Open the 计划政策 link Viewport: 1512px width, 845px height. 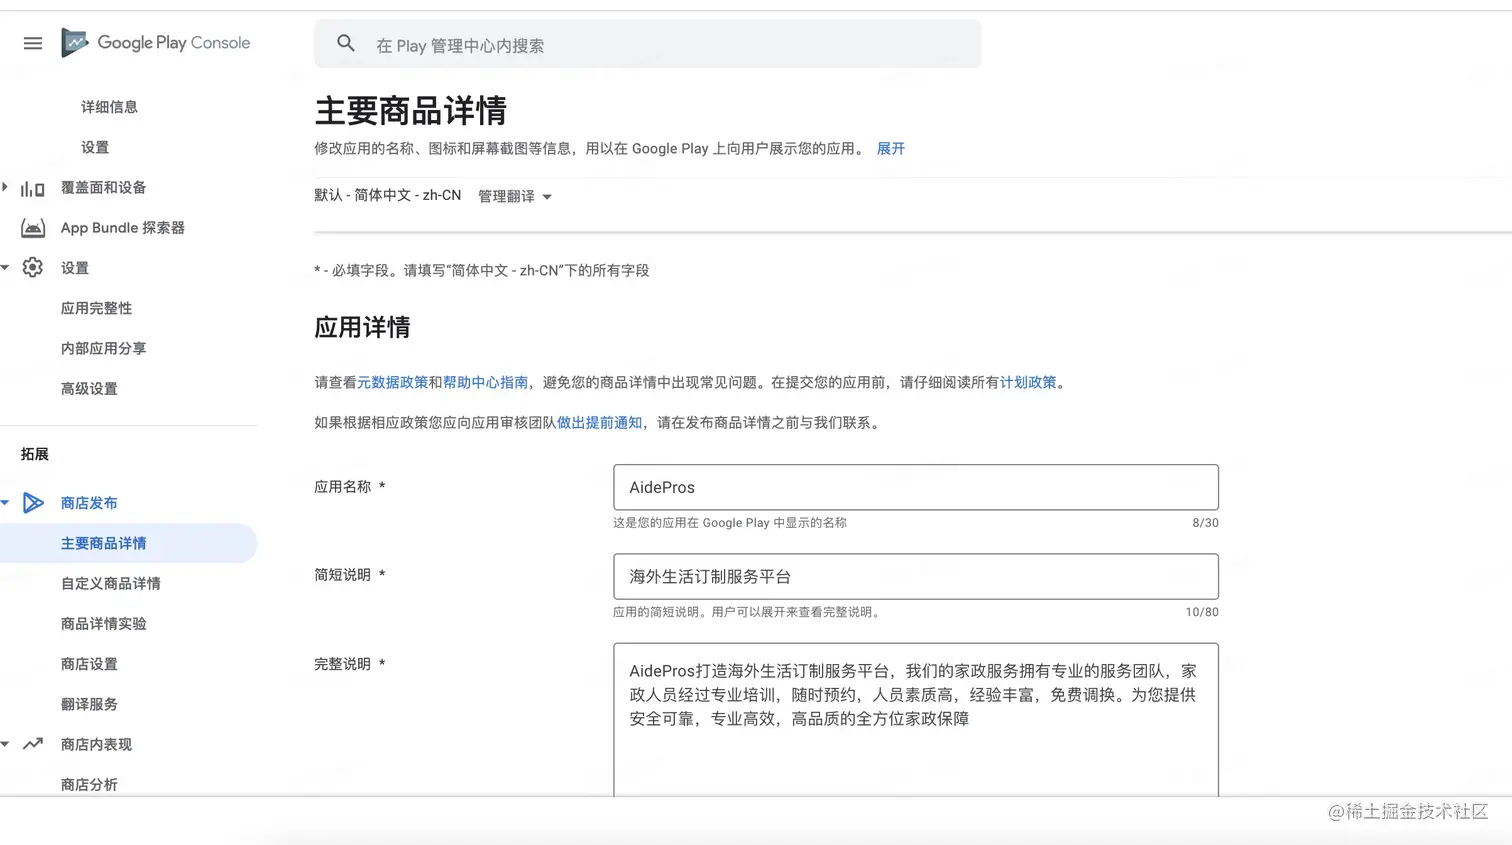[1028, 382]
